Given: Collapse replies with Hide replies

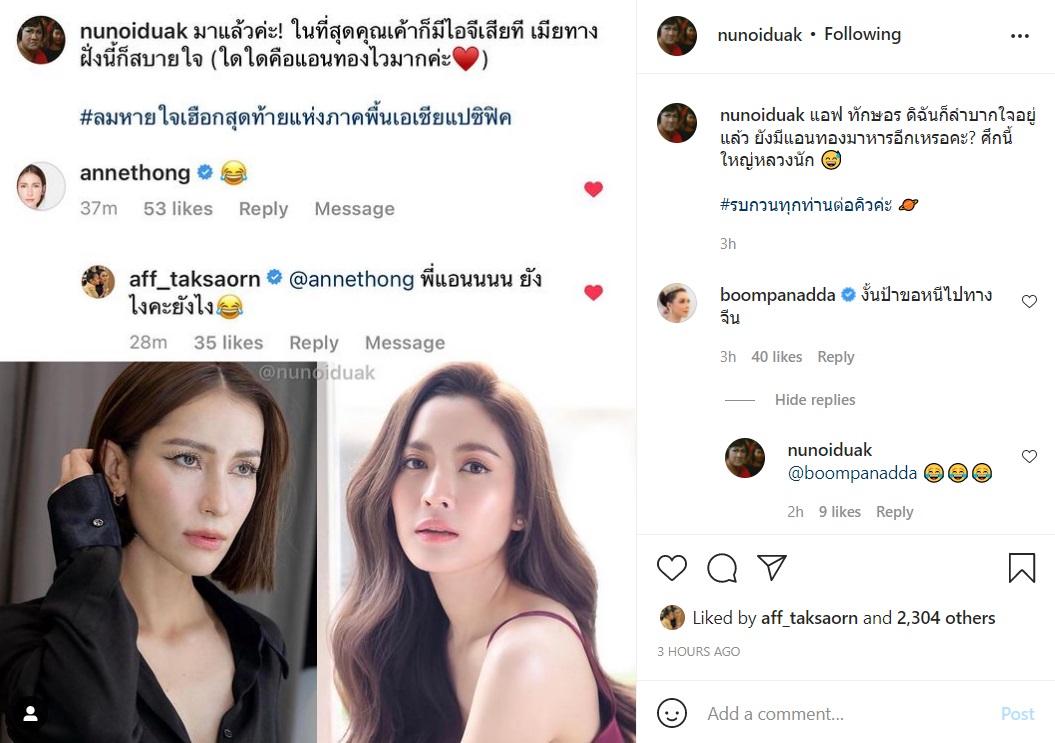Looking at the screenshot, I should pyautogui.click(x=815, y=400).
